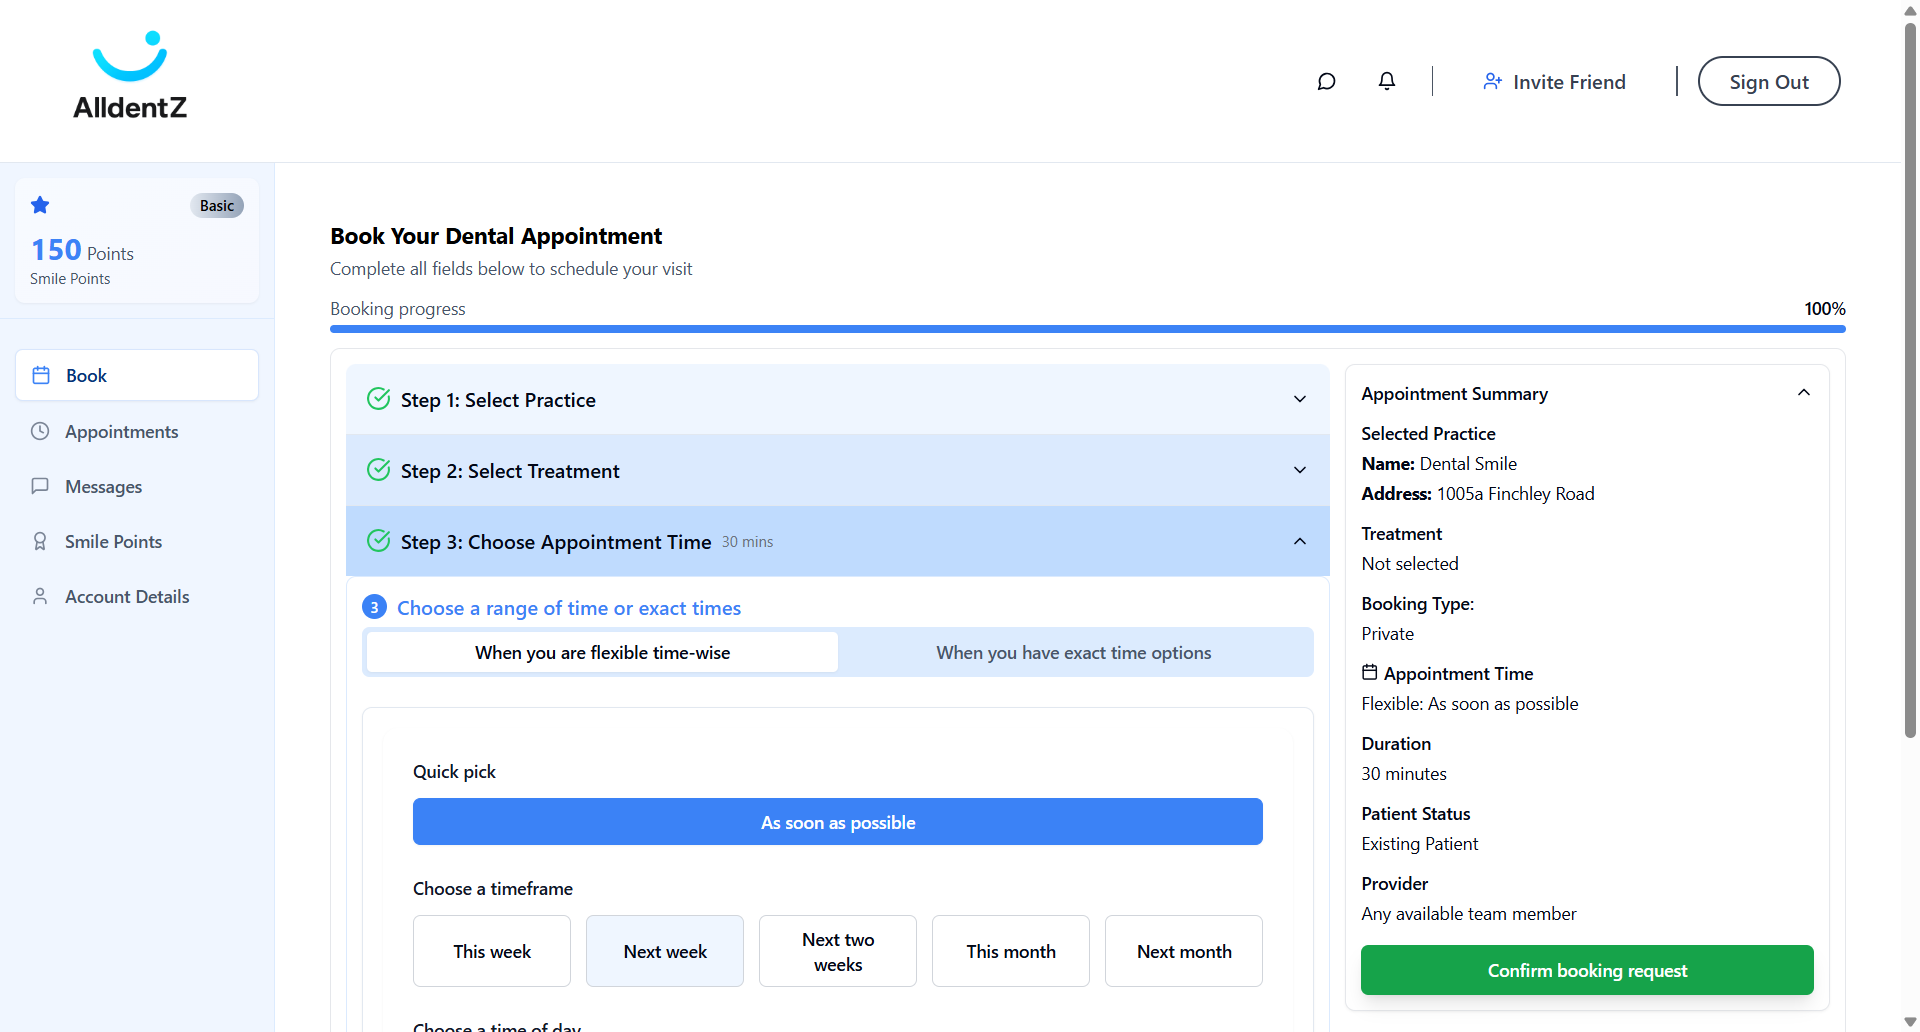Open the chat messages icon in header

pos(1326,82)
